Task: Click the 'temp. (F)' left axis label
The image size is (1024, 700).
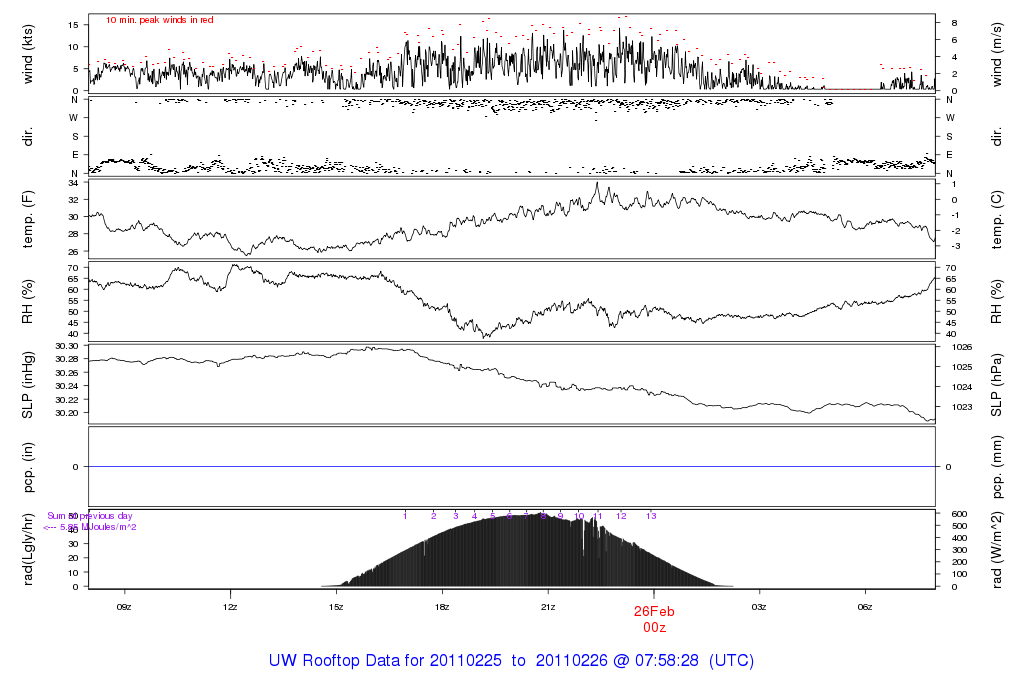Action: 29,217
